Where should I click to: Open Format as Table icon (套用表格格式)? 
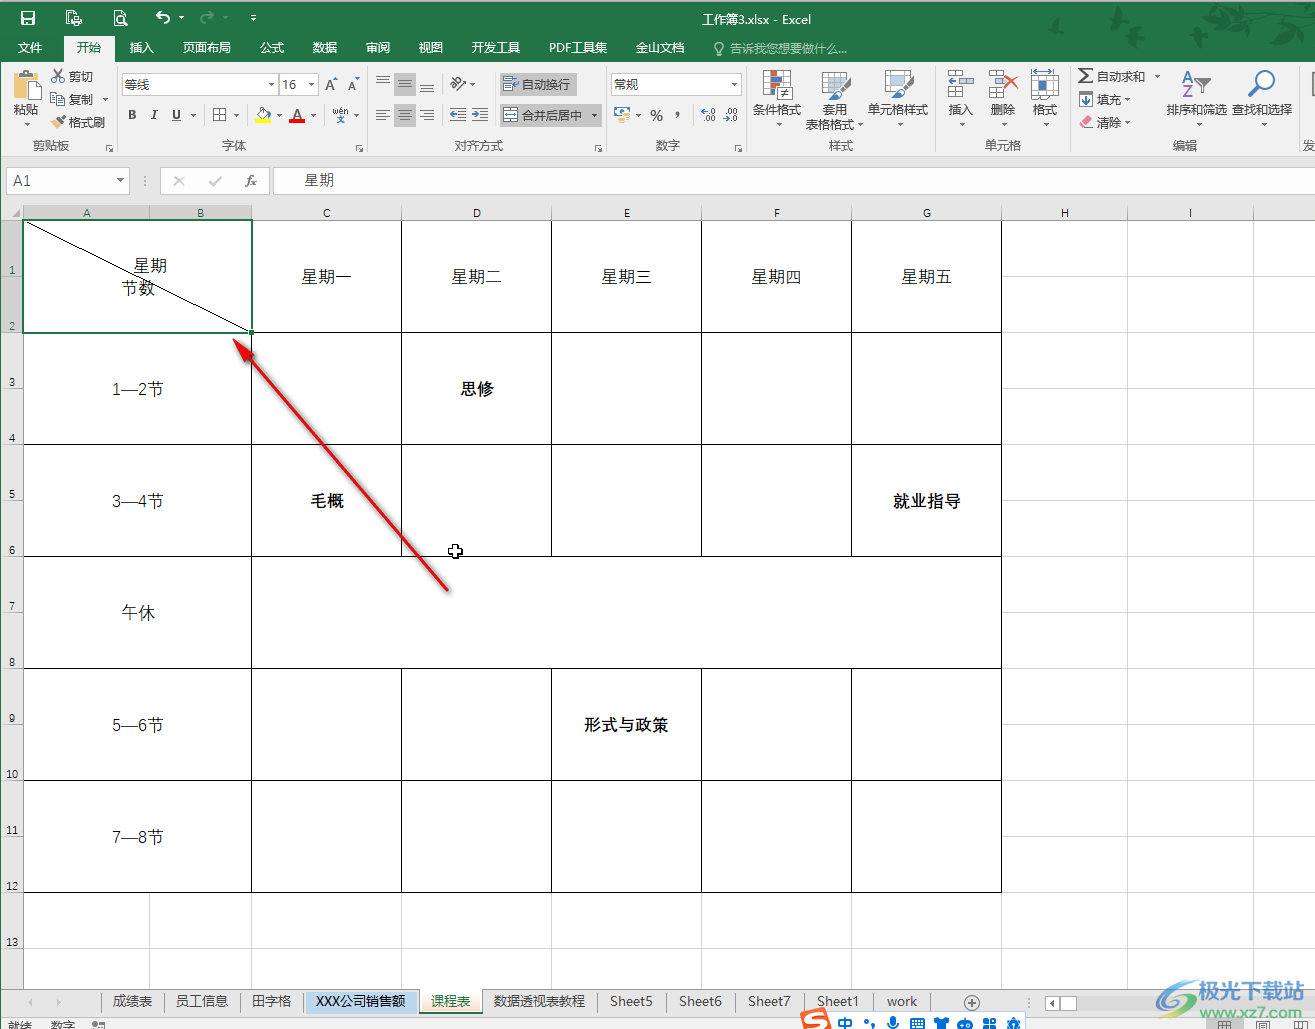pyautogui.click(x=835, y=85)
